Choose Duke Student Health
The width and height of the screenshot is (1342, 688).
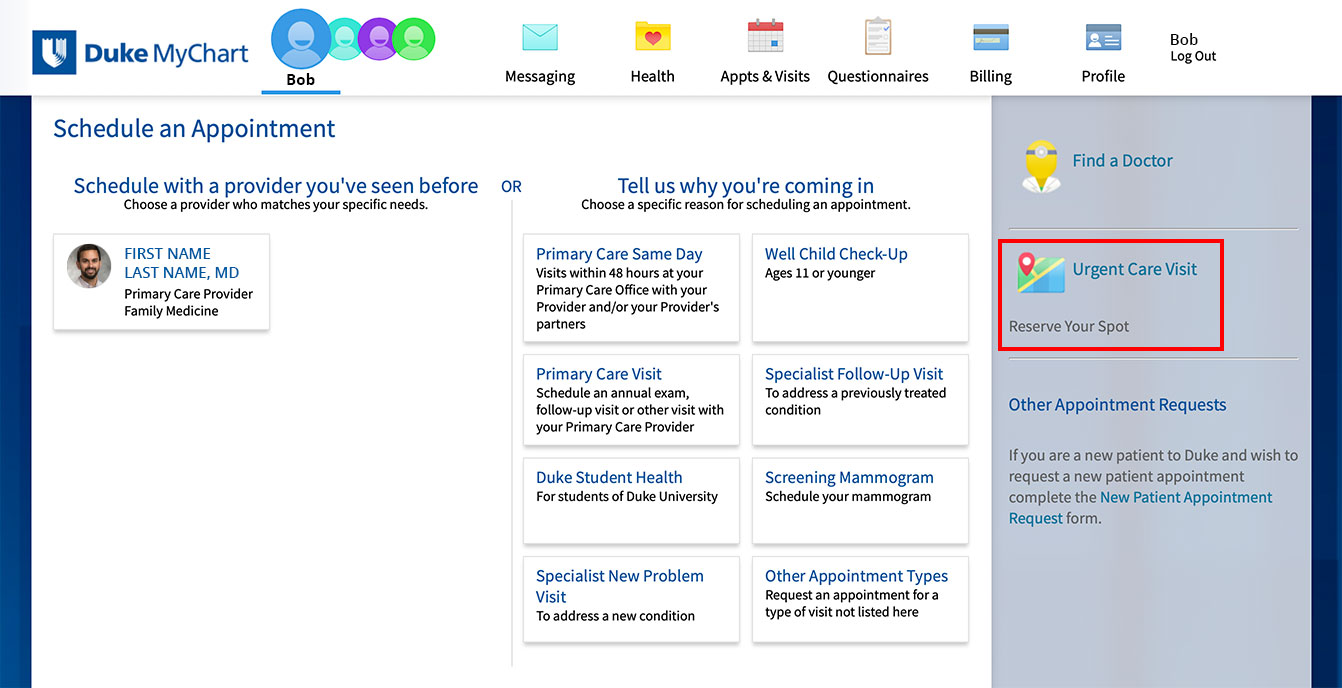click(x=631, y=501)
